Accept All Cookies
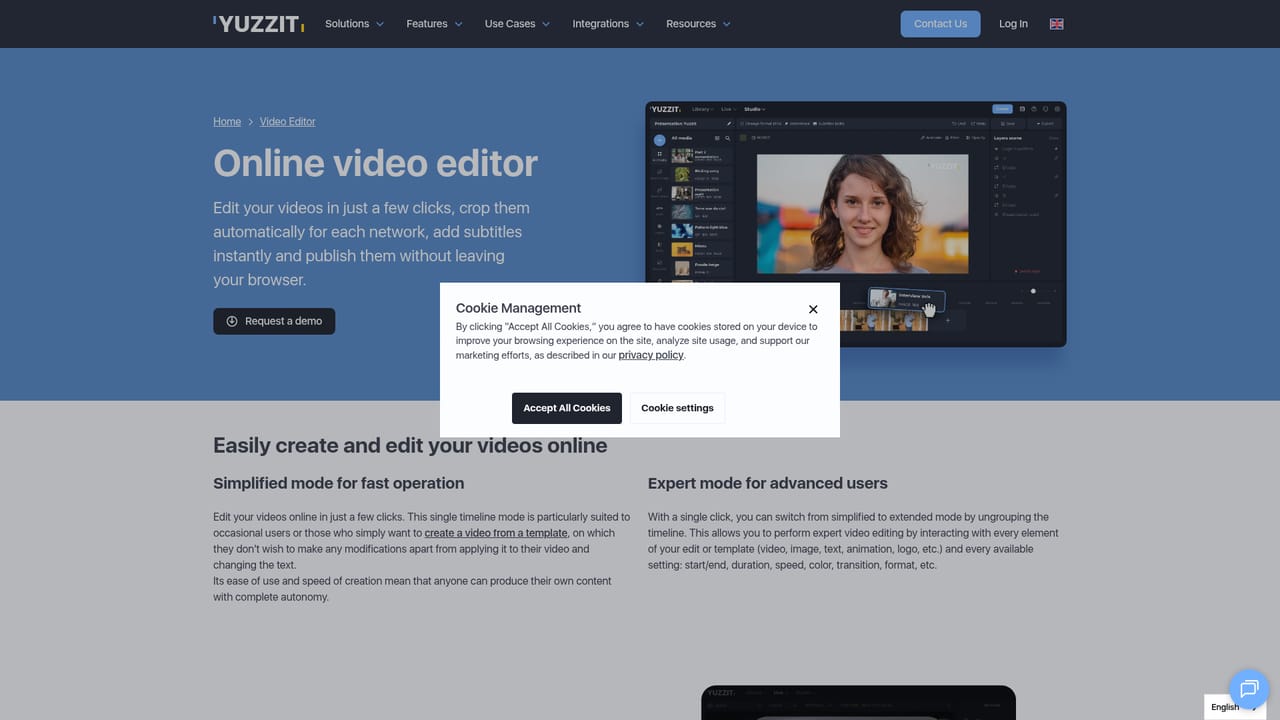Viewport: 1280px width, 720px height. point(567,408)
